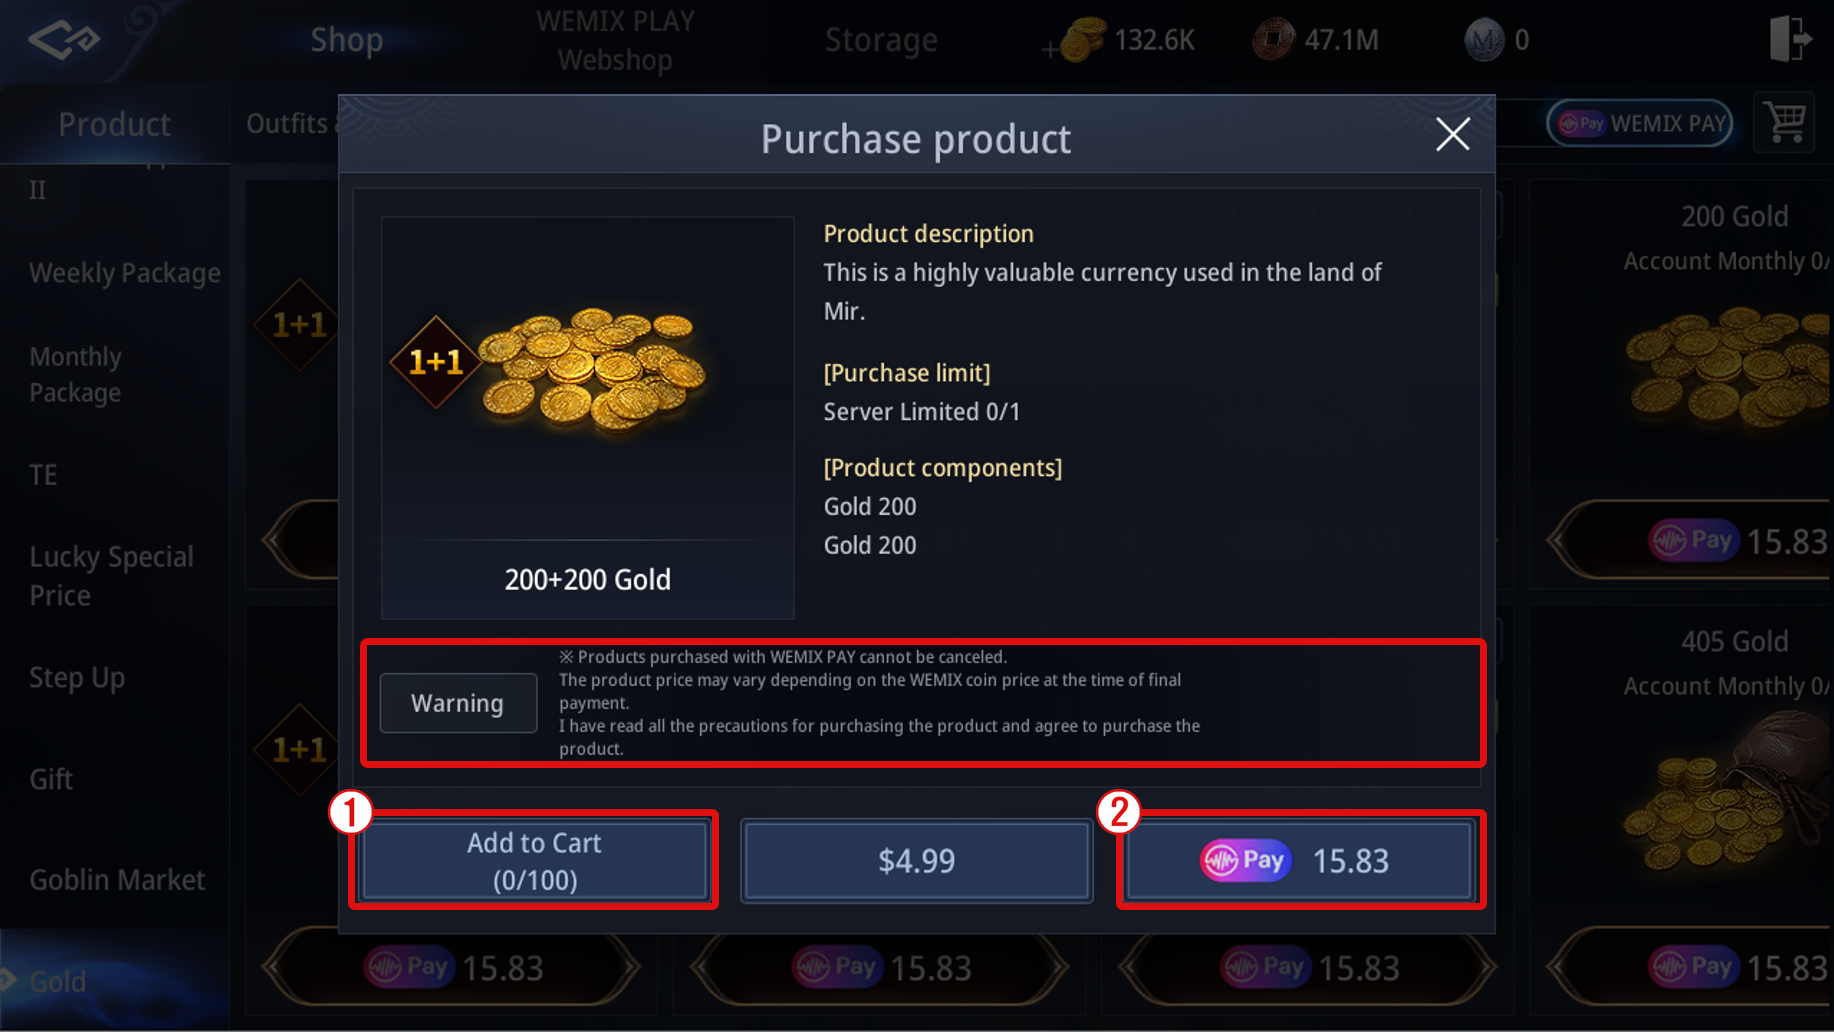
Task: Click Add to Cart (0/100) button
Action: click(534, 861)
